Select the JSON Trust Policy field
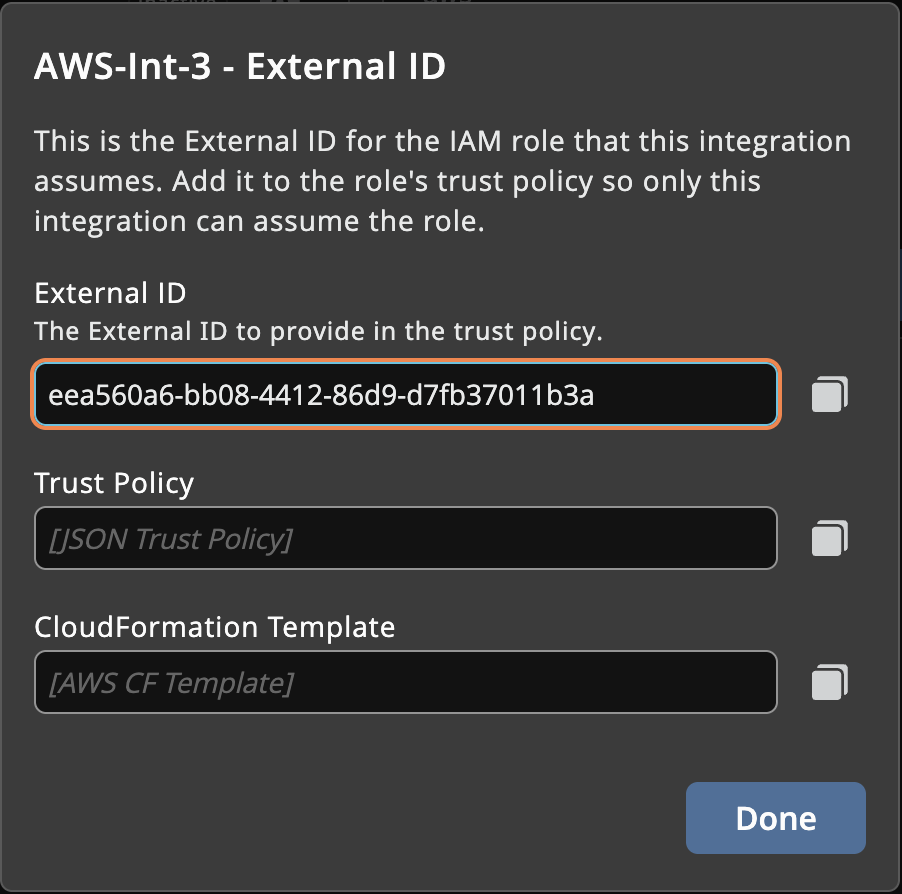This screenshot has height=894, width=902. click(x=406, y=538)
